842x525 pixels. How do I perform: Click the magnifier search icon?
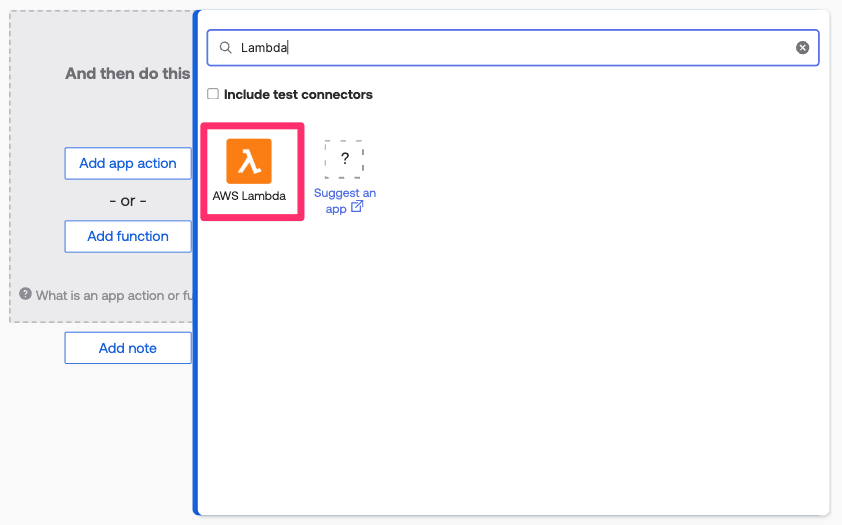click(x=226, y=48)
